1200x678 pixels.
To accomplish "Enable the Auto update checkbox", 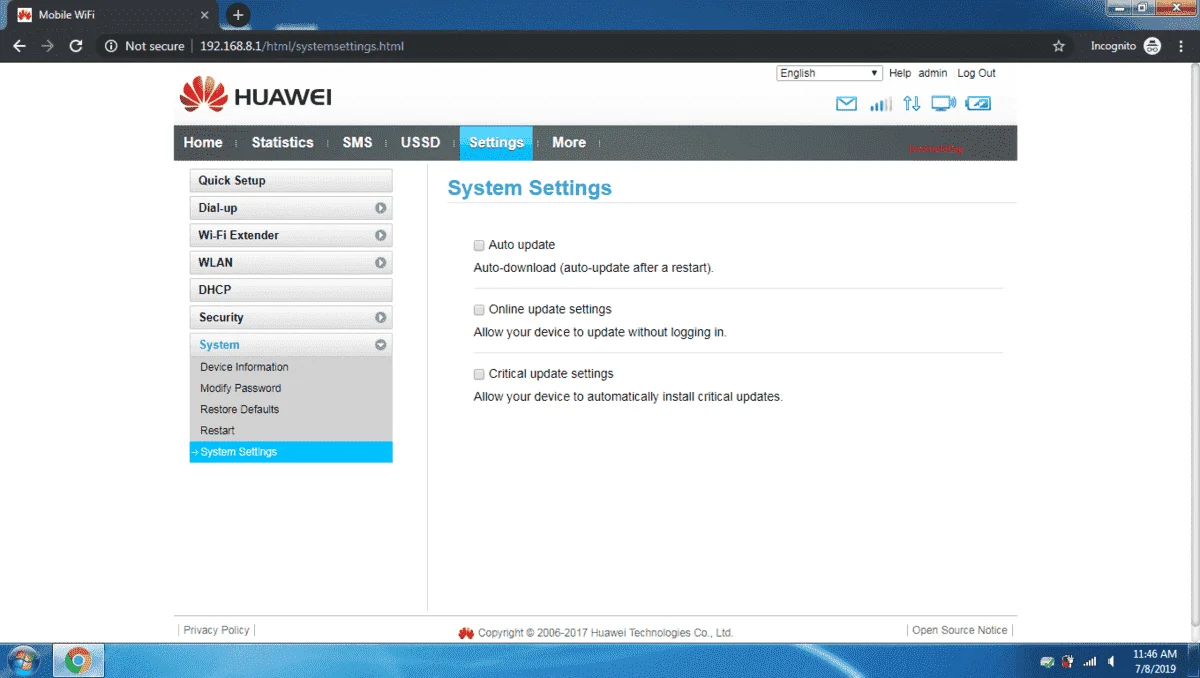I will click(479, 245).
